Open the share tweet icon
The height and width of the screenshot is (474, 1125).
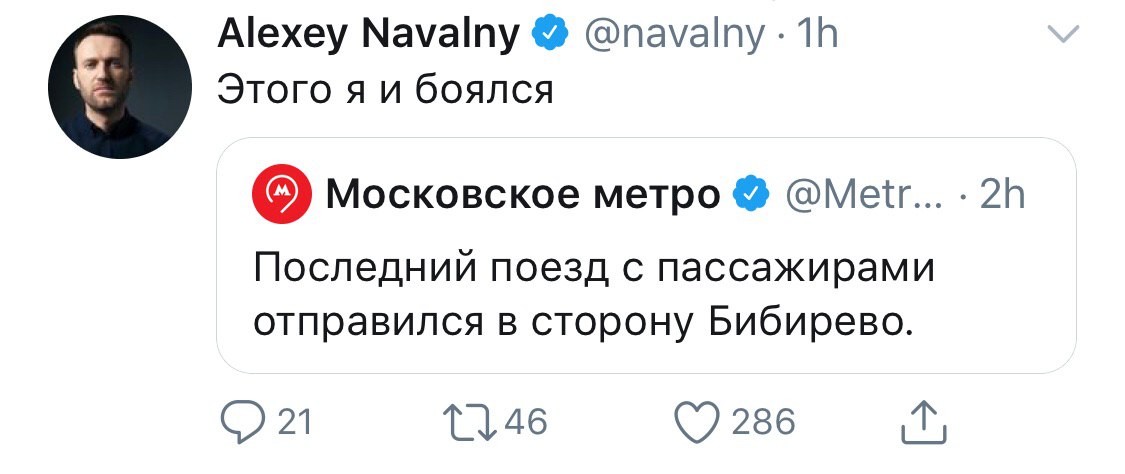click(922, 422)
